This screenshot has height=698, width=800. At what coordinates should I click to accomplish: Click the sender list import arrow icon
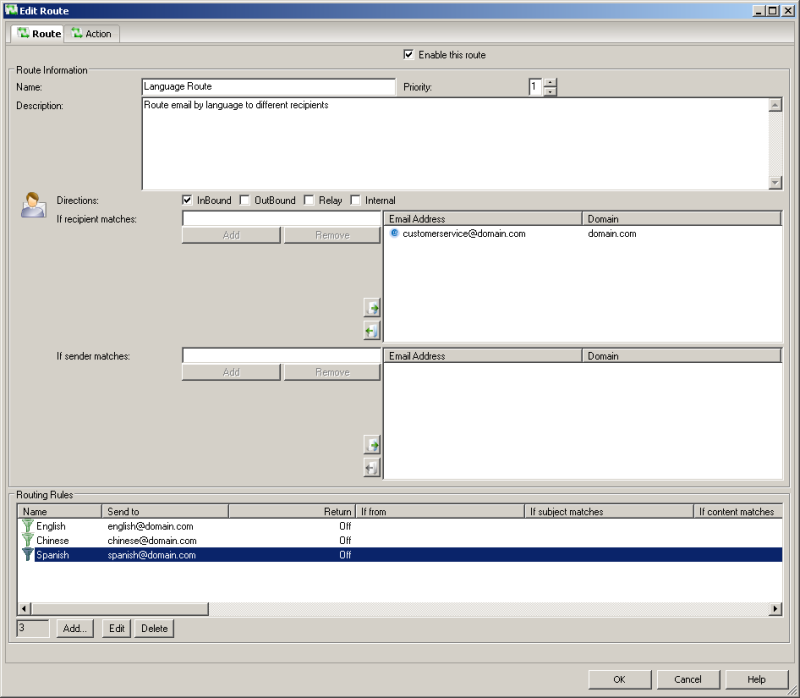372,446
